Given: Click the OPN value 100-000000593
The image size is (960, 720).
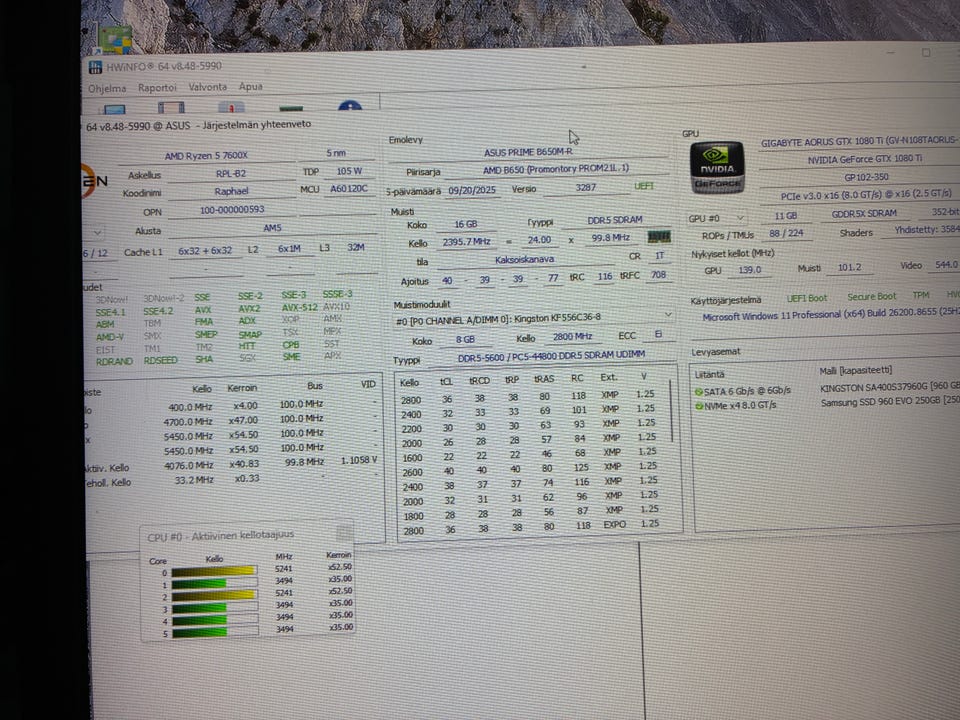Looking at the screenshot, I should tap(232, 210).
